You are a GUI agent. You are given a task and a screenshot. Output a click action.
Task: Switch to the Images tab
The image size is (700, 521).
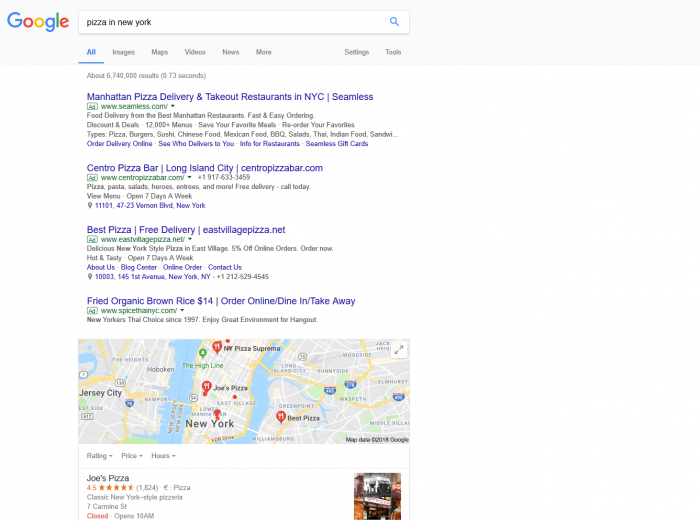pyautogui.click(x=123, y=52)
